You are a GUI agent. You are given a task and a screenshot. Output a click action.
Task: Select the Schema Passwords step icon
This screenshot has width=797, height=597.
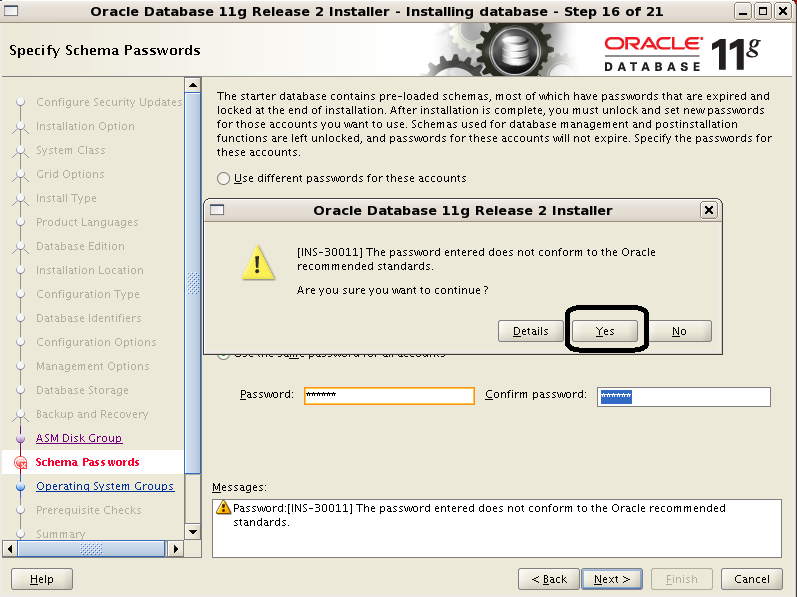coord(20,463)
